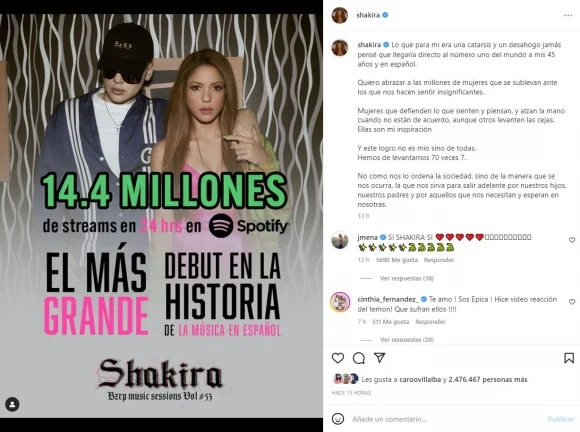Open shakira's profile picture in the header
This screenshot has height=432, width=580.
pyautogui.click(x=340, y=15)
